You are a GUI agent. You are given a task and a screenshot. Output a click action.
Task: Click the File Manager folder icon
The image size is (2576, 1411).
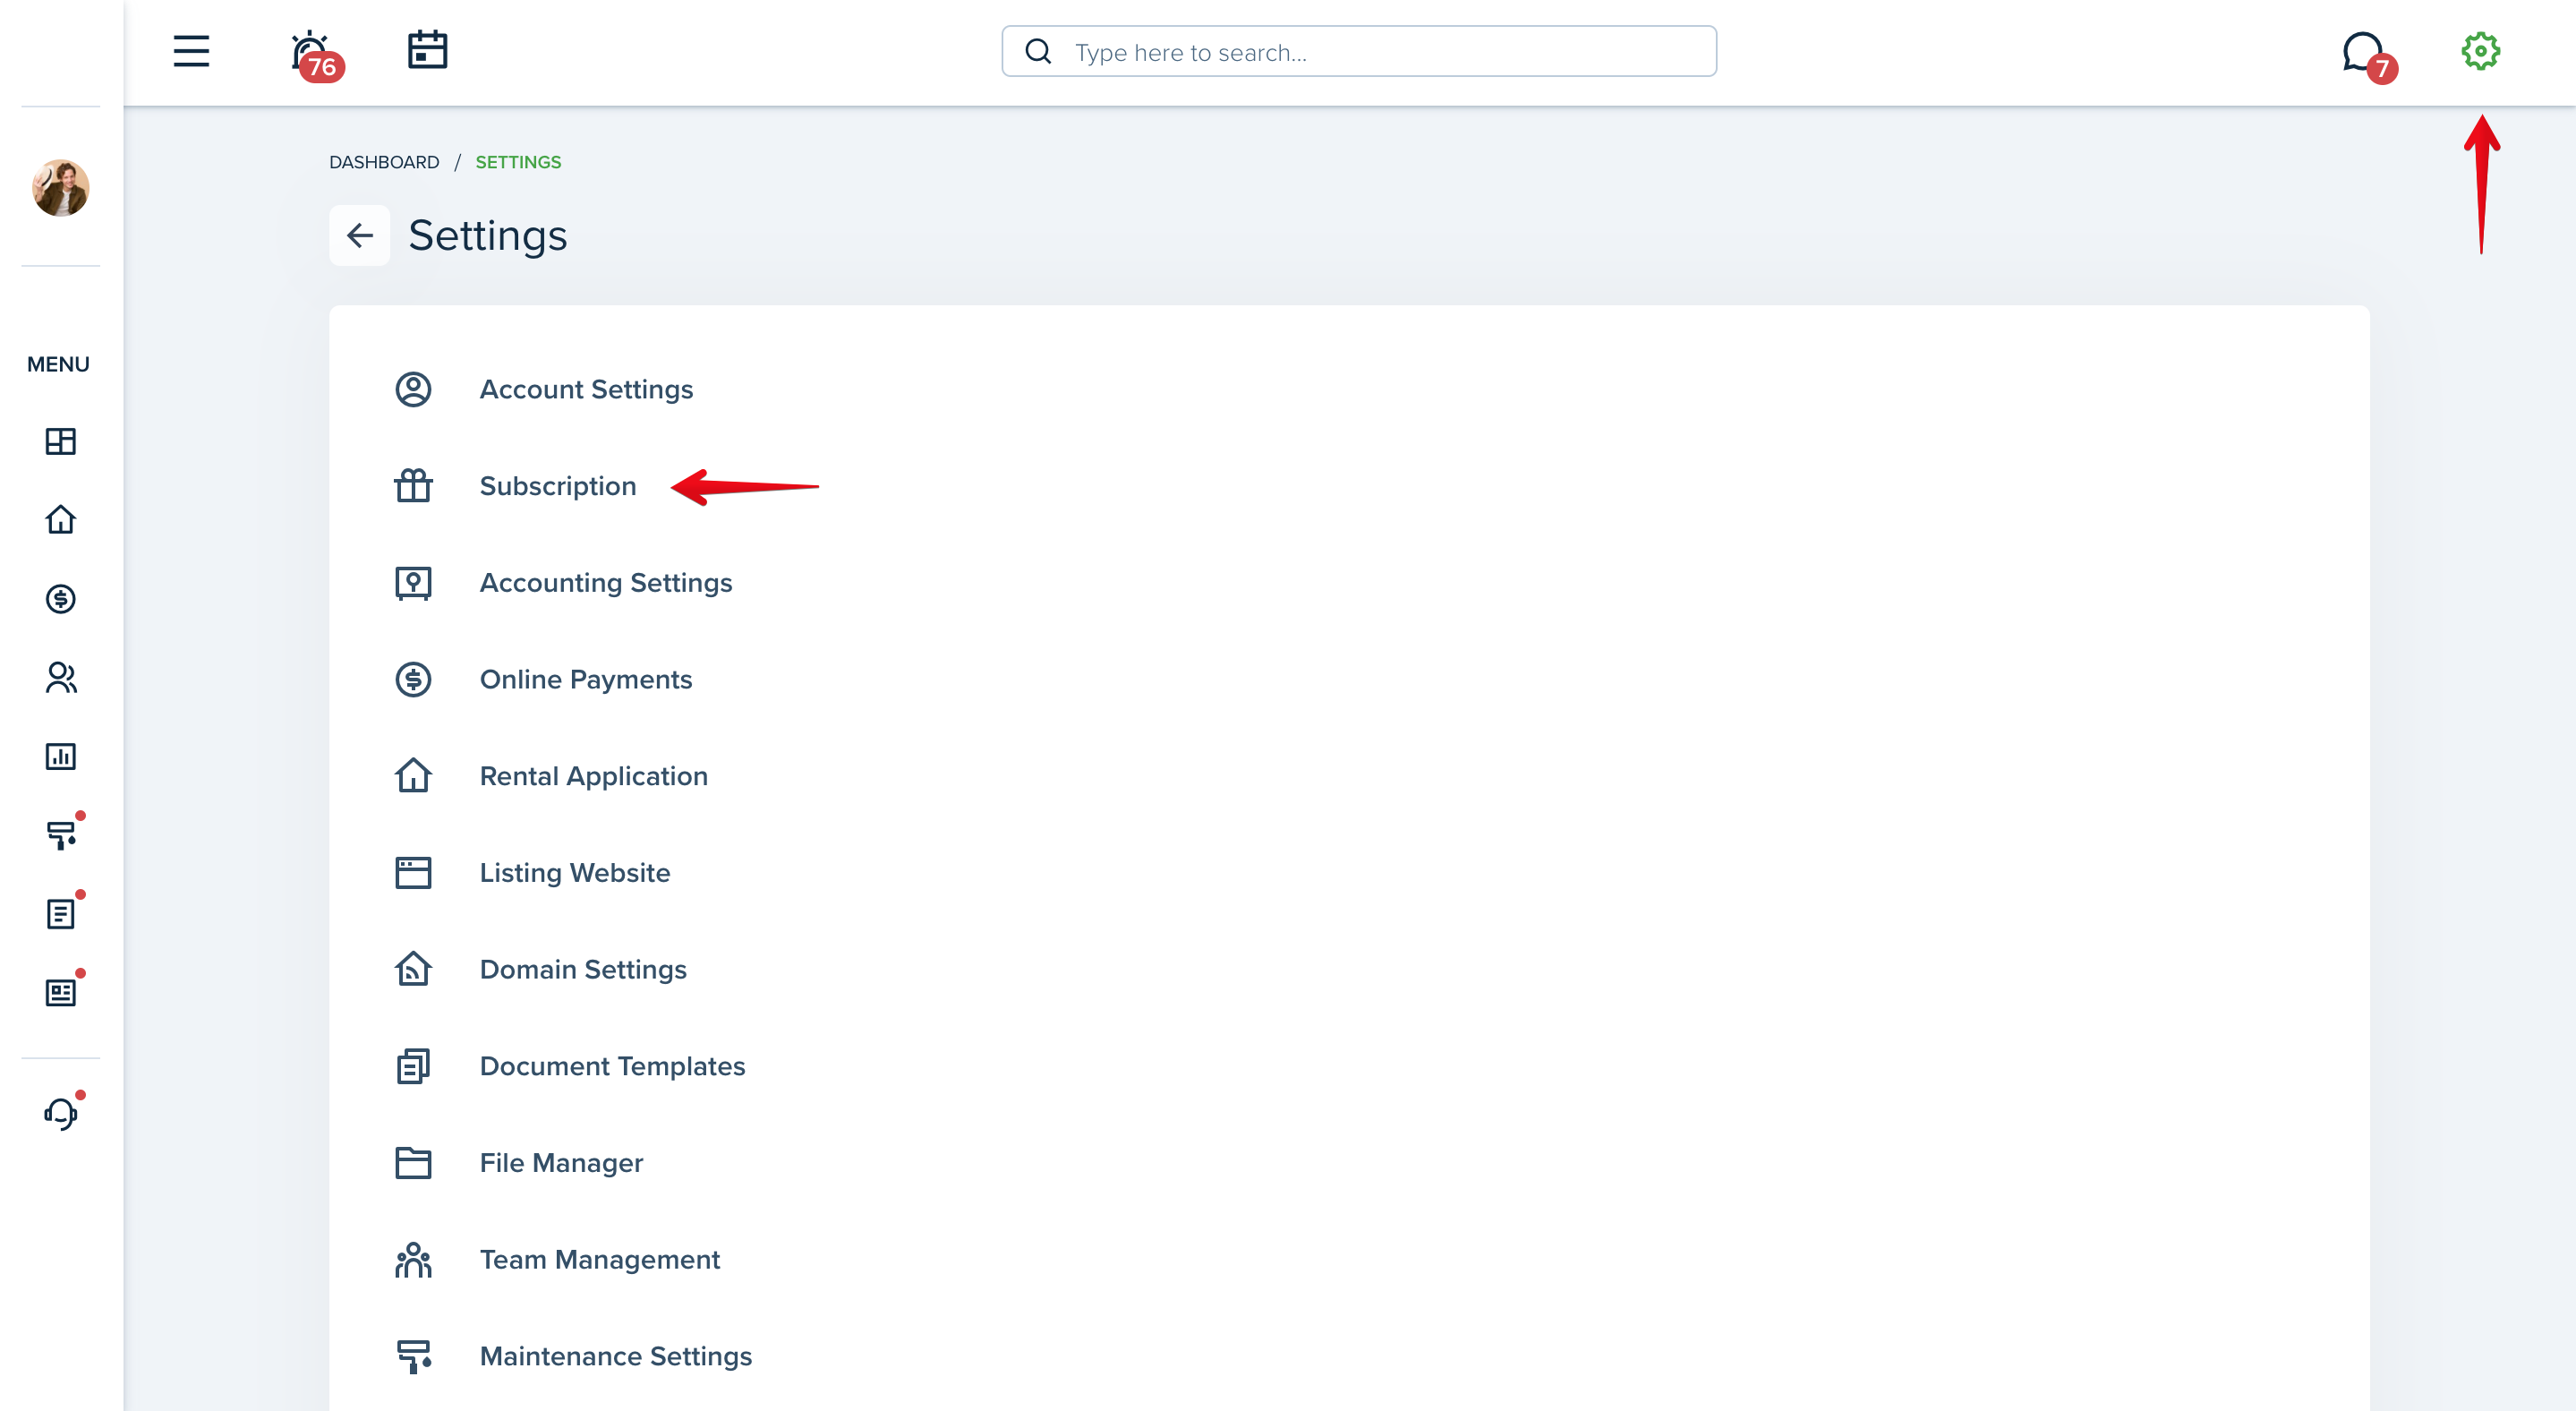tap(413, 1163)
